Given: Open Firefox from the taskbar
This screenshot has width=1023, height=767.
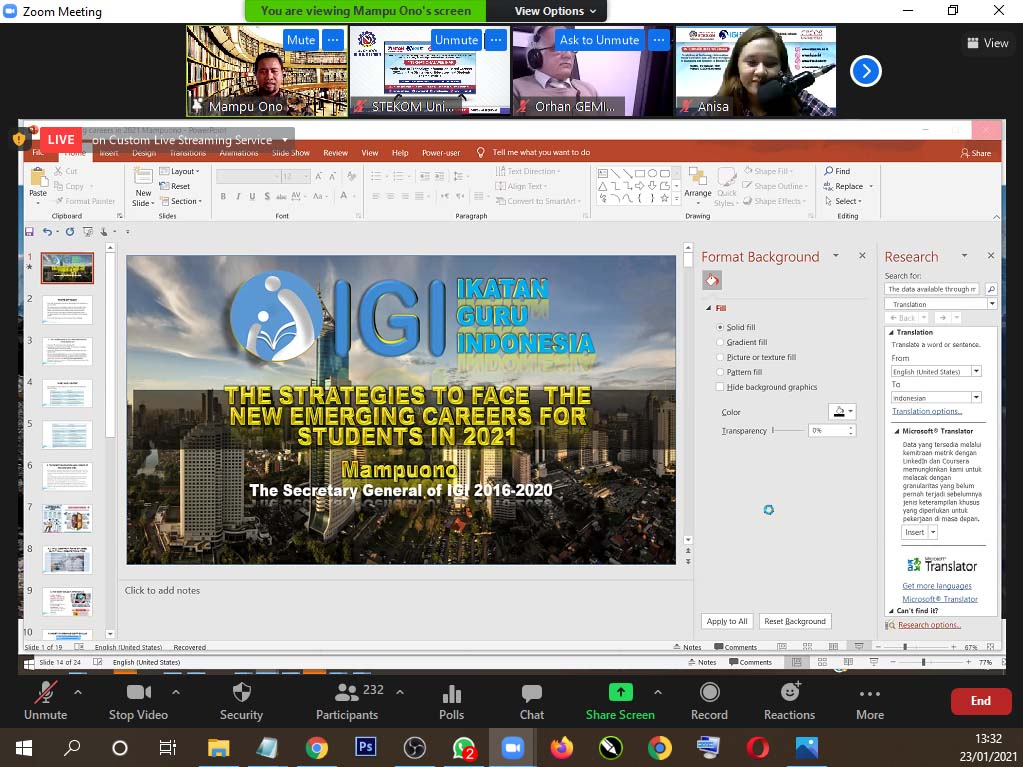Looking at the screenshot, I should pyautogui.click(x=562, y=747).
